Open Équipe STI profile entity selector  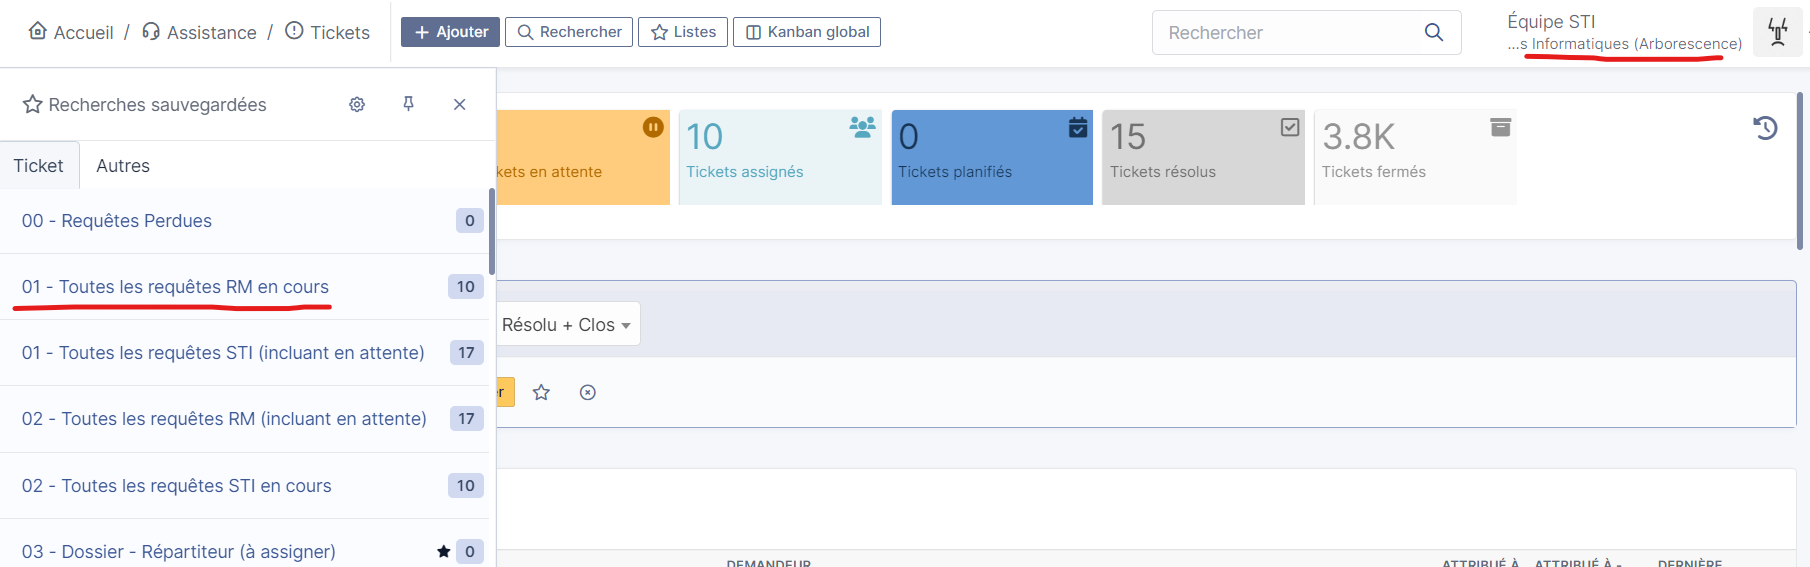click(x=1624, y=32)
